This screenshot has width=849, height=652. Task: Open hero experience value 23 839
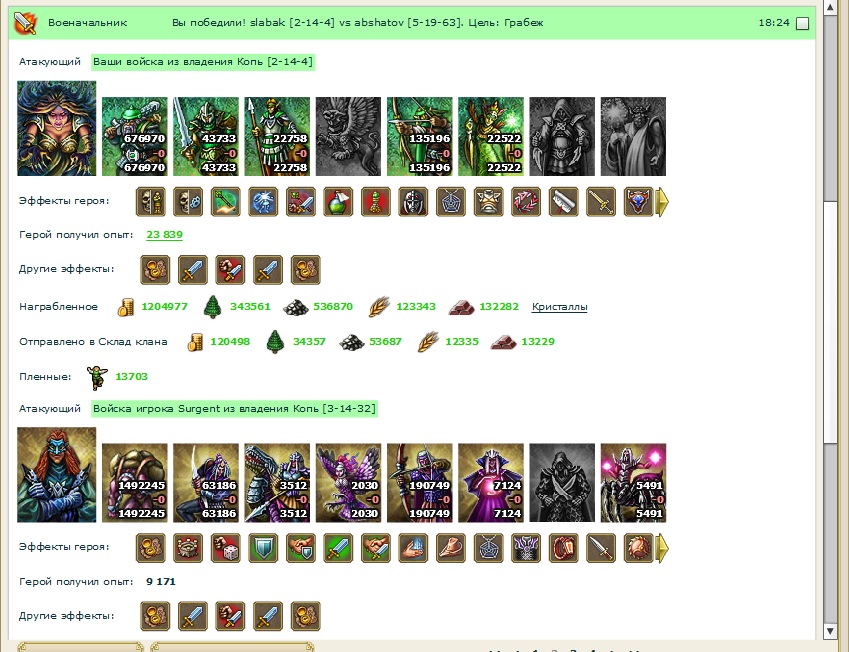[x=165, y=234]
